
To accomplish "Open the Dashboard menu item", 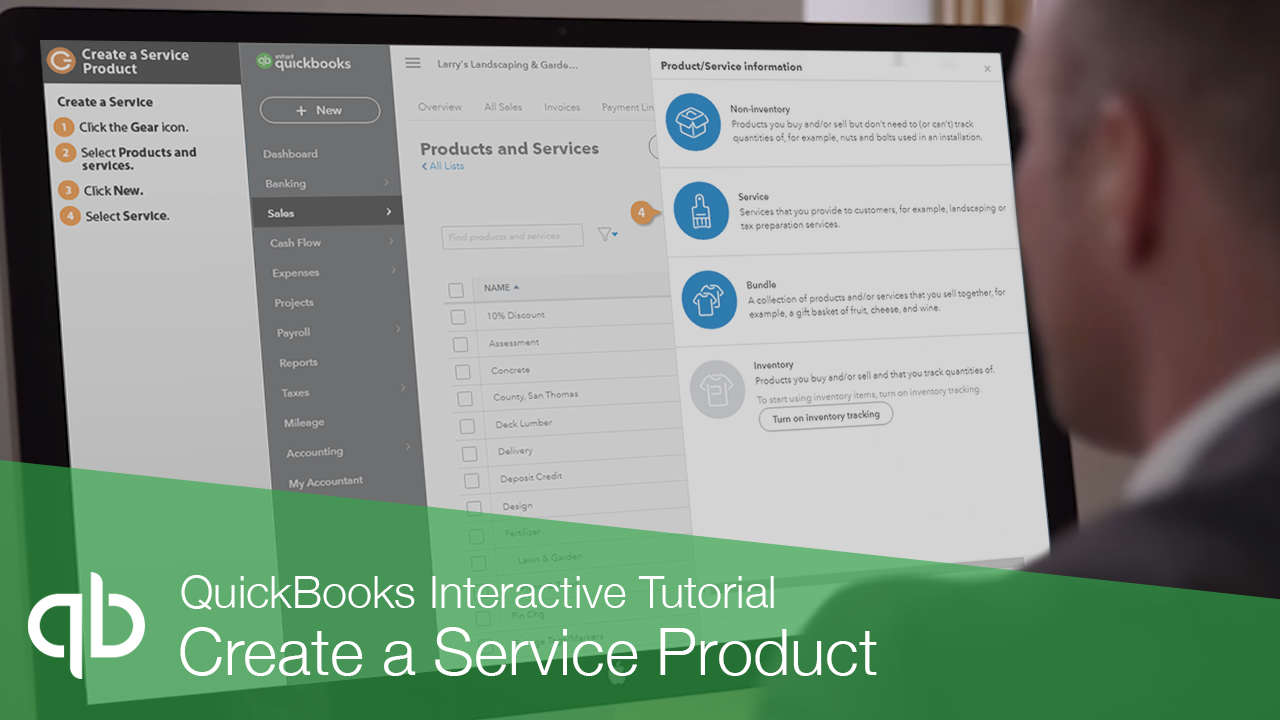I will (290, 153).
